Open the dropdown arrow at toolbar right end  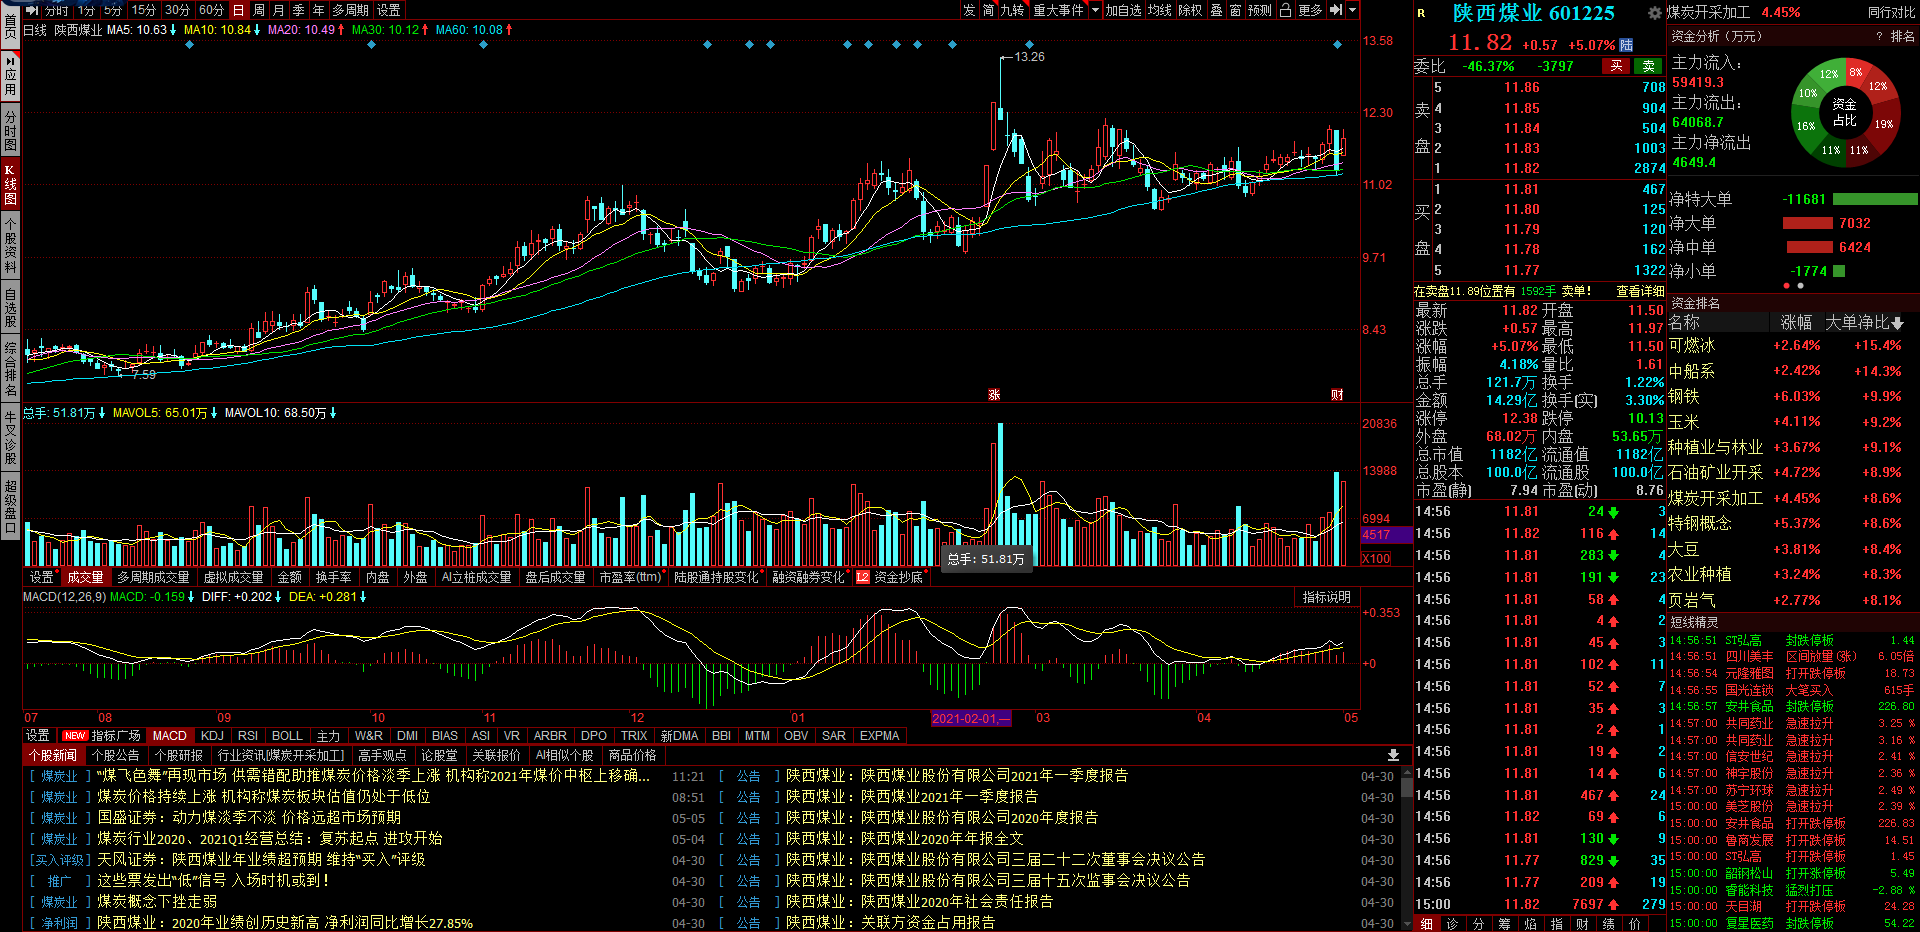pos(1353,10)
